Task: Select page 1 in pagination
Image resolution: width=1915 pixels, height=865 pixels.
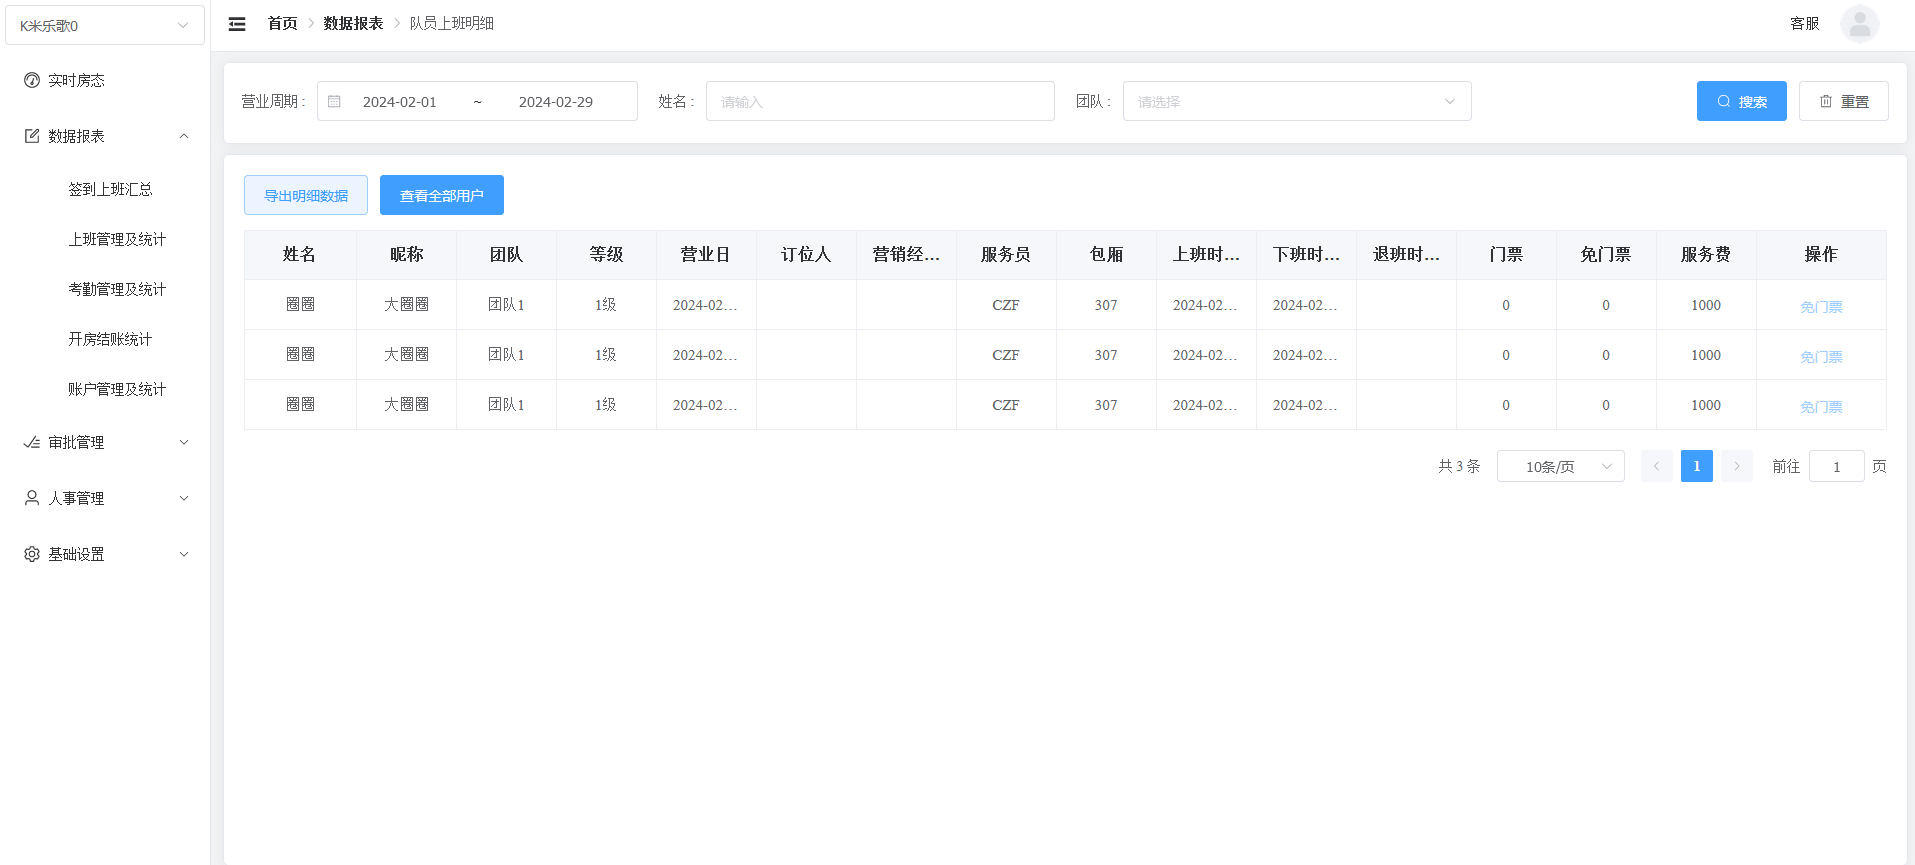Action: click(1697, 466)
